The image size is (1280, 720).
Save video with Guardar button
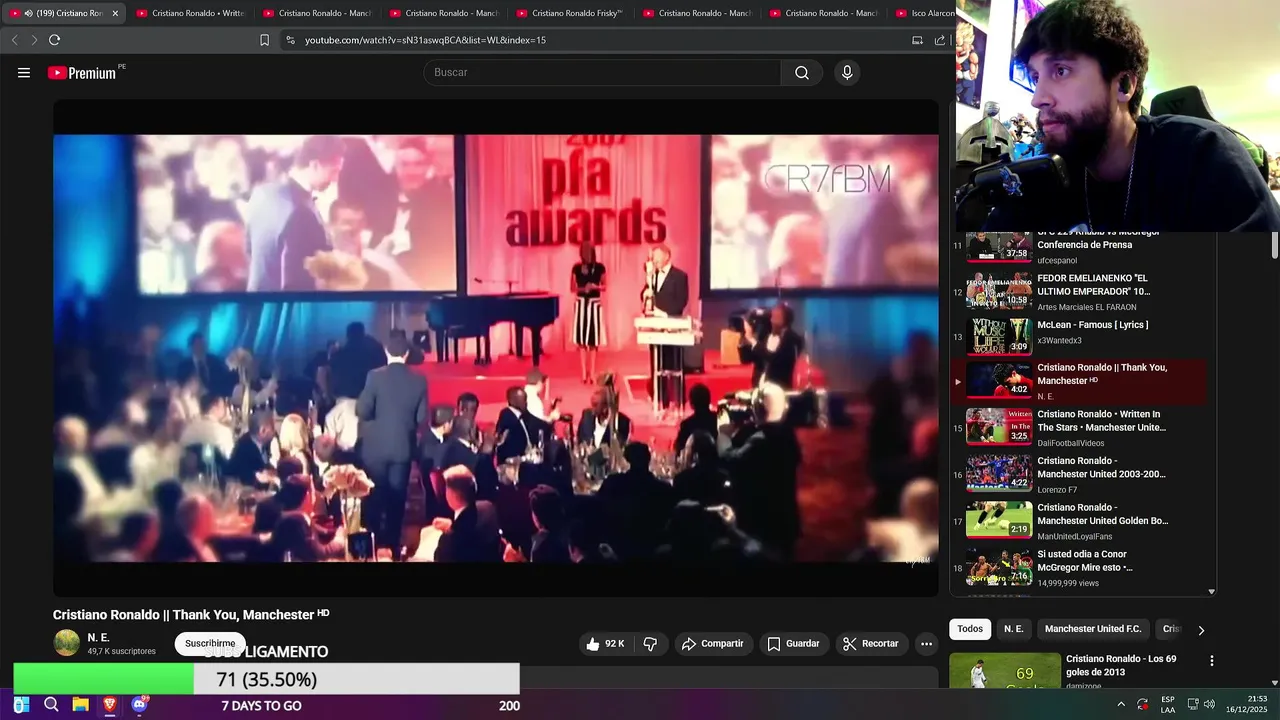(x=793, y=644)
